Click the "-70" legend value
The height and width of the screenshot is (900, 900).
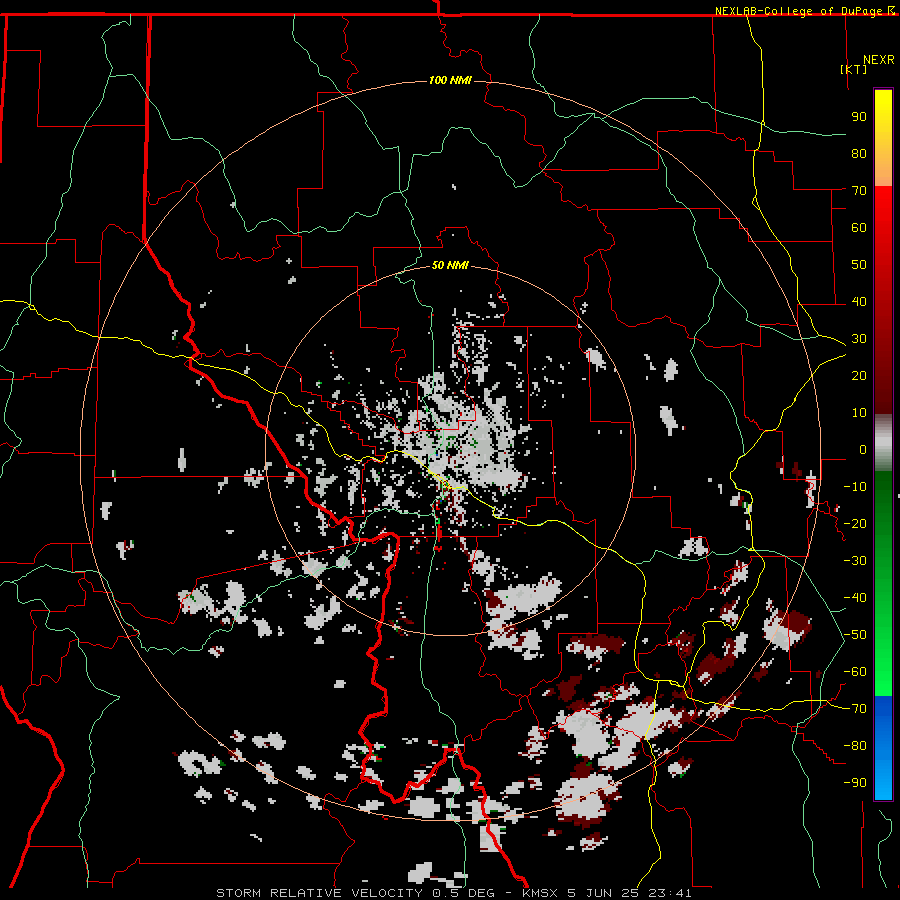tap(855, 709)
